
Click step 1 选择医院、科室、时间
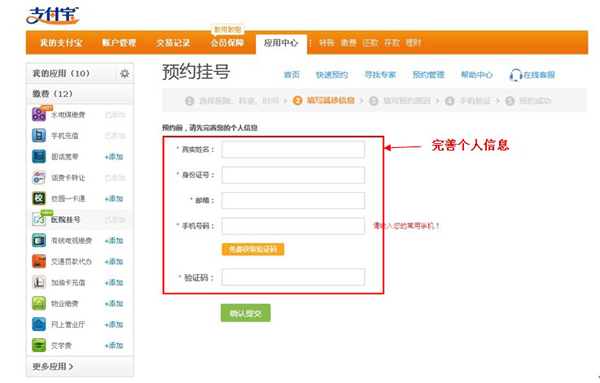click(232, 101)
